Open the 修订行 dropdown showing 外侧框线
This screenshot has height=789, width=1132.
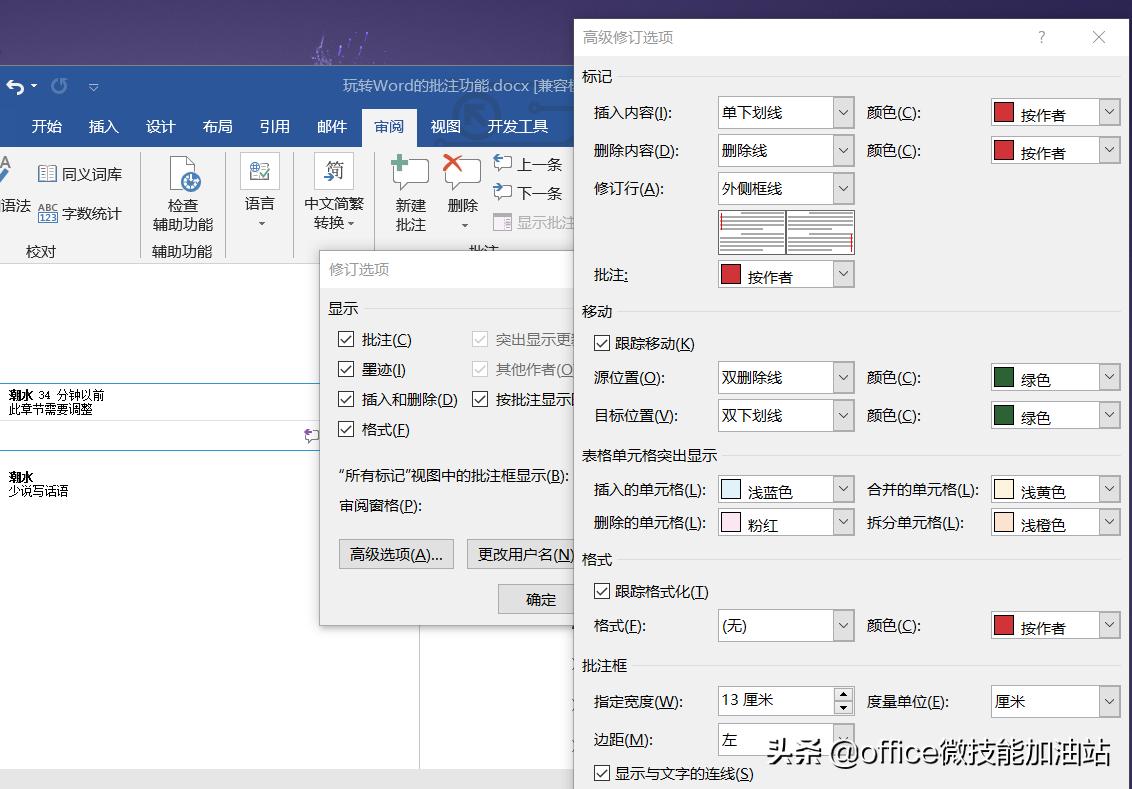click(x=843, y=188)
